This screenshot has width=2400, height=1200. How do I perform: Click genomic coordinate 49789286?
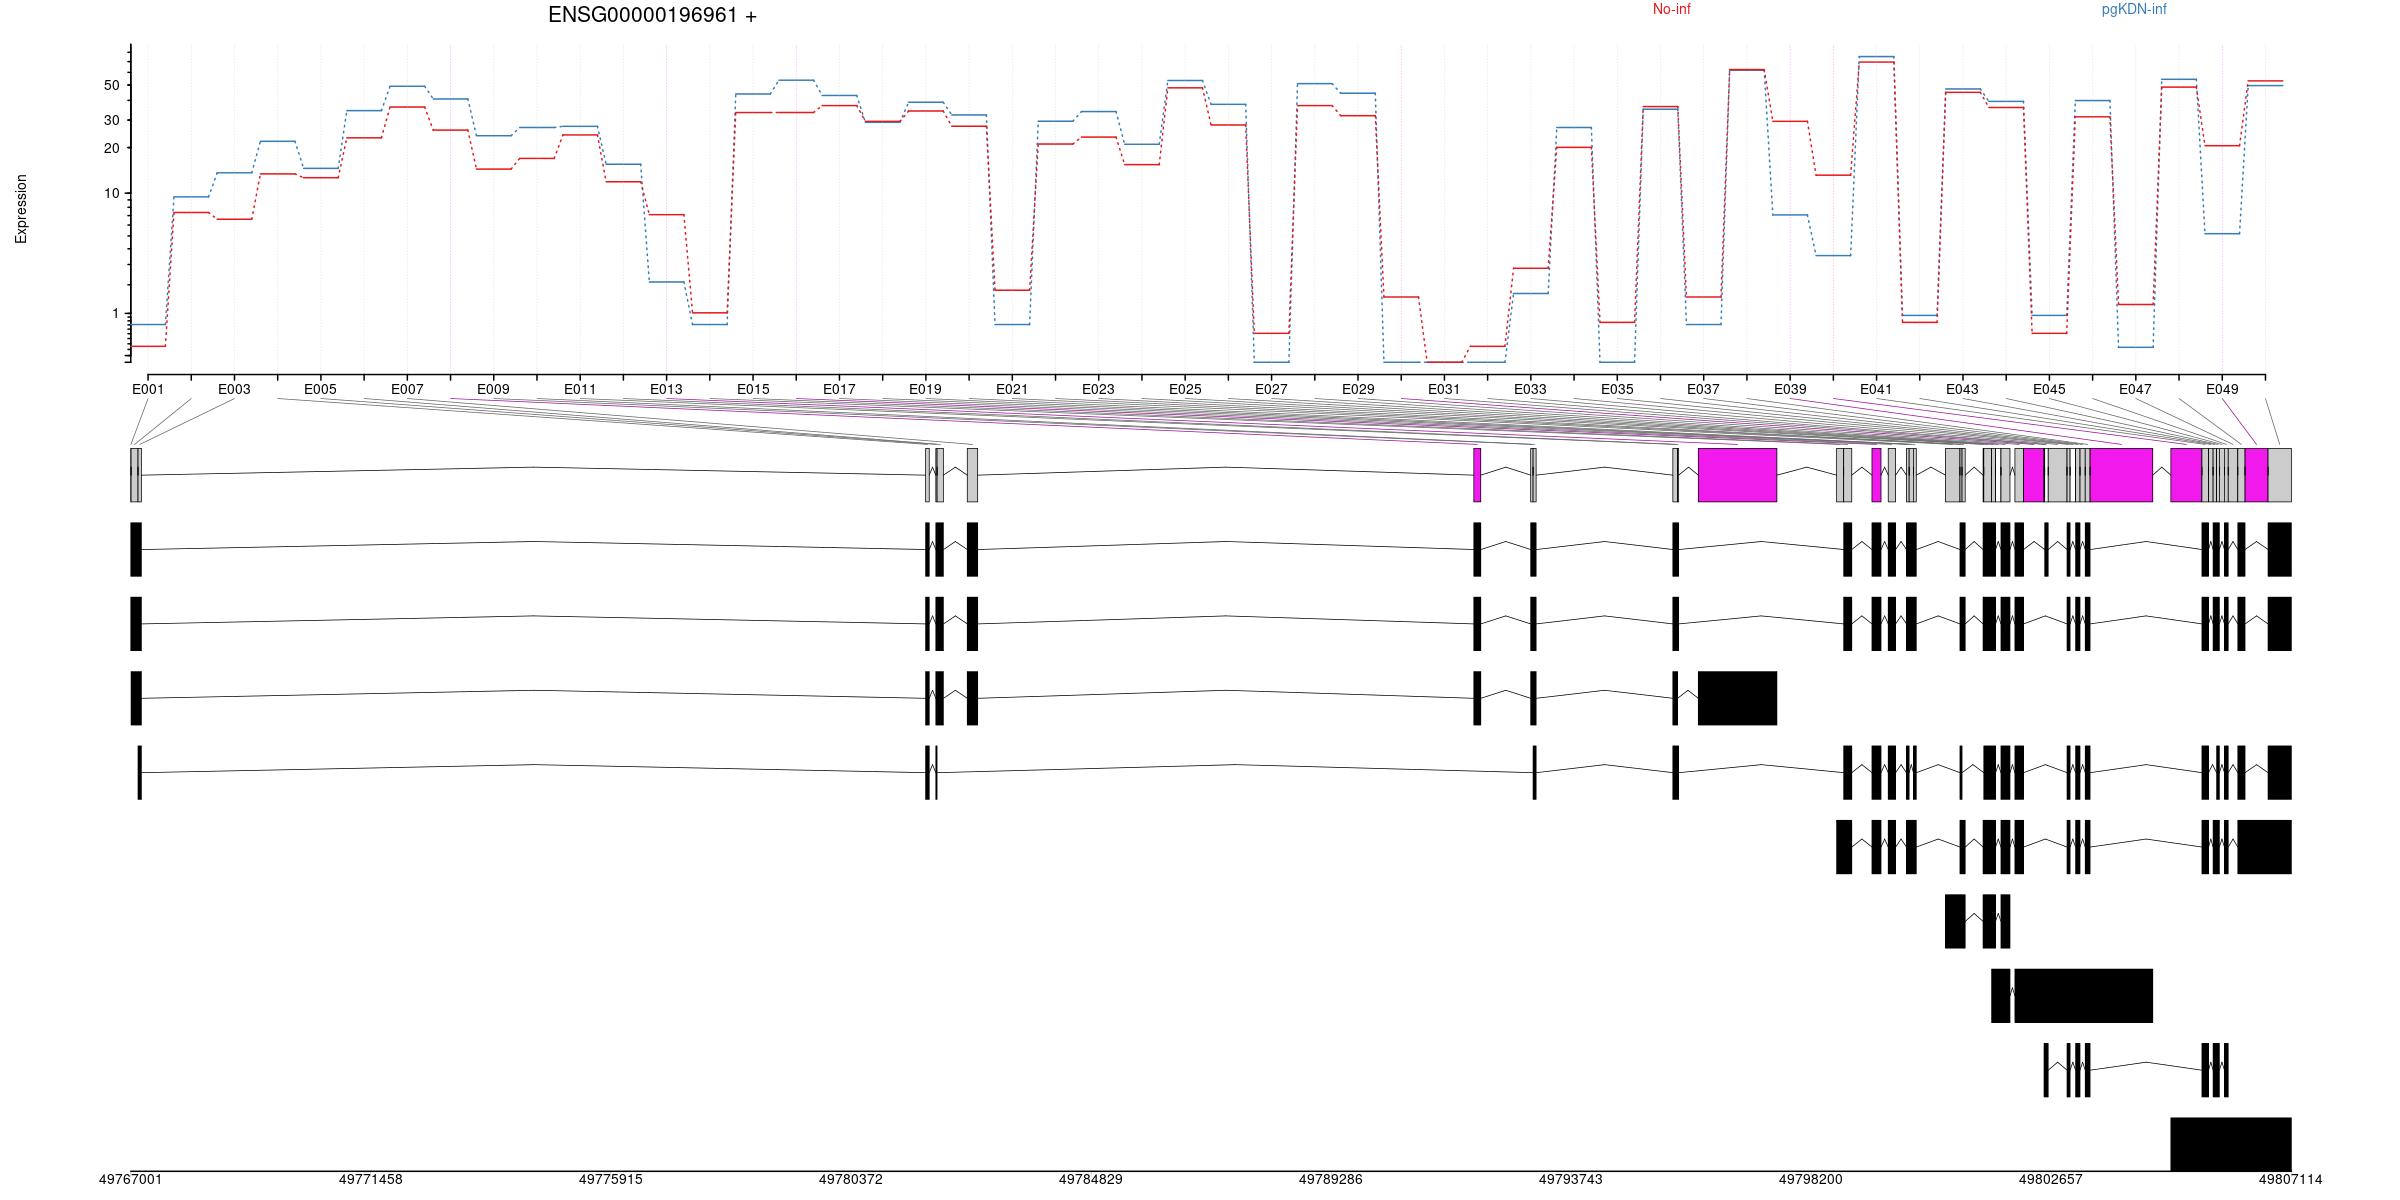click(1330, 1179)
